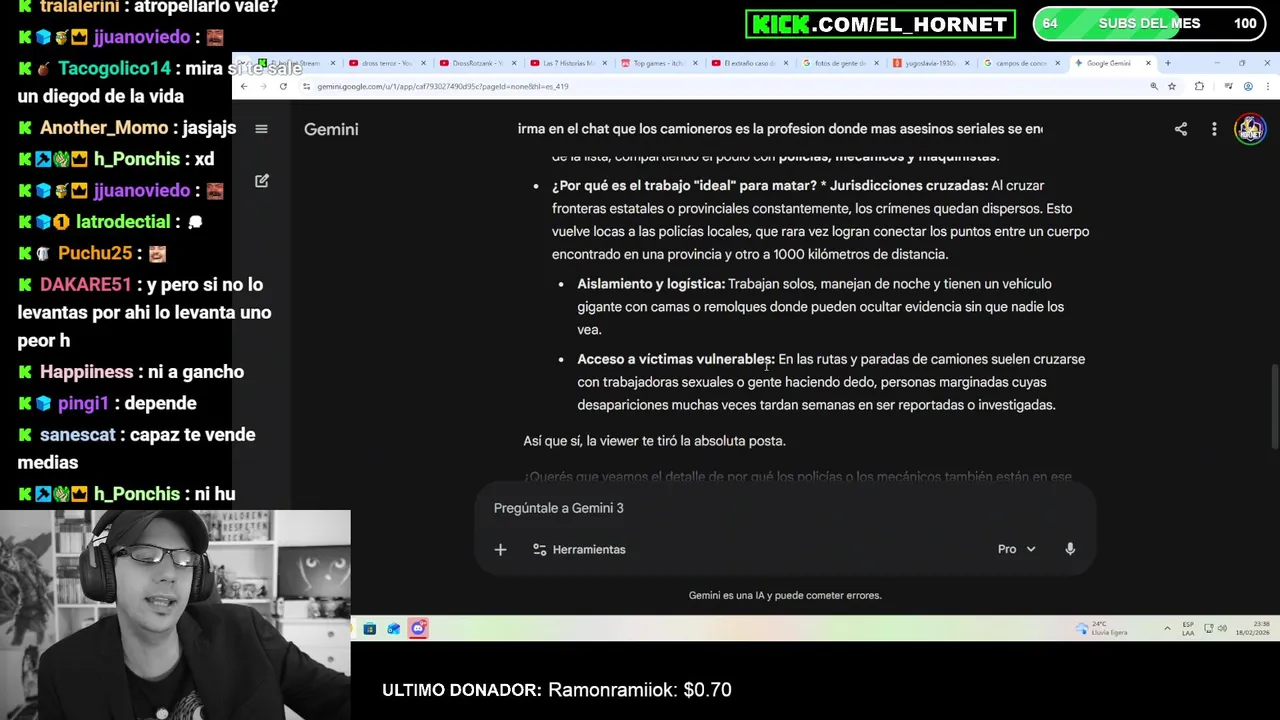Click 'ULTIMO DONADOR: Ramonramiiok: $0.70' text

pyautogui.click(x=557, y=690)
